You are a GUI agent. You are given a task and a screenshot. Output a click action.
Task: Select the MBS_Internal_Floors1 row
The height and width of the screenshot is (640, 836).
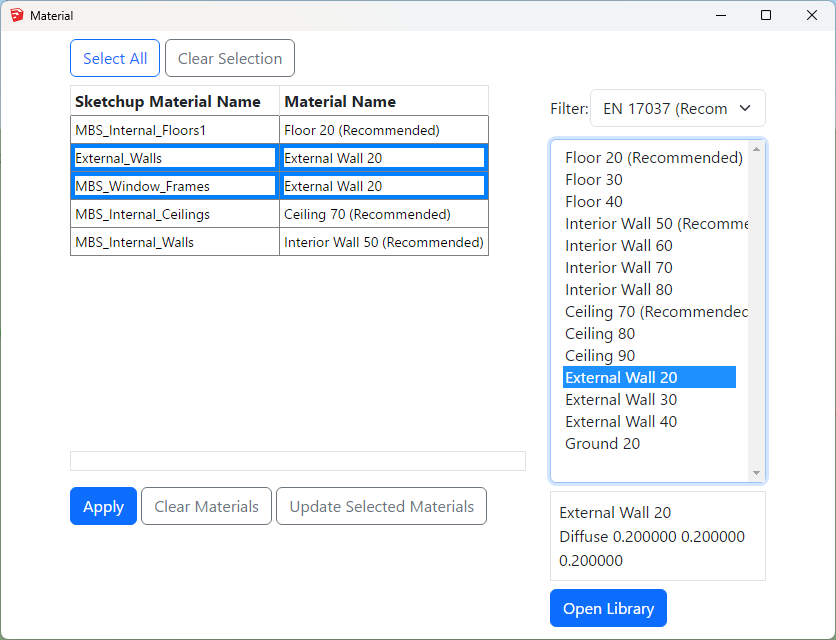pyautogui.click(x=175, y=130)
